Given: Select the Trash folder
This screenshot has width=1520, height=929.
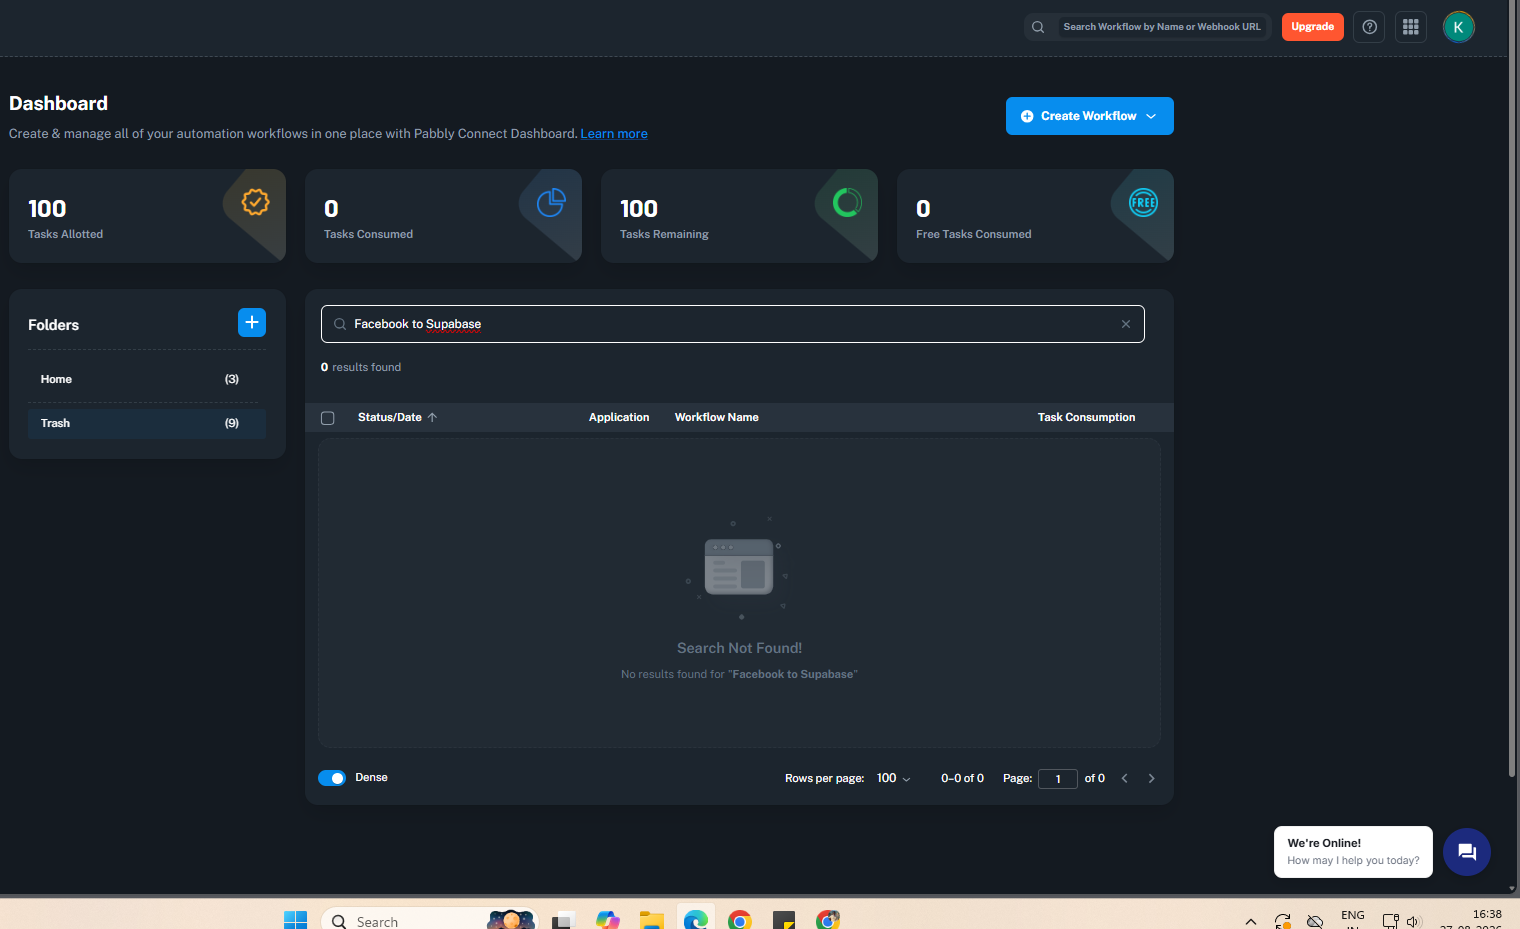Looking at the screenshot, I should click(x=147, y=423).
